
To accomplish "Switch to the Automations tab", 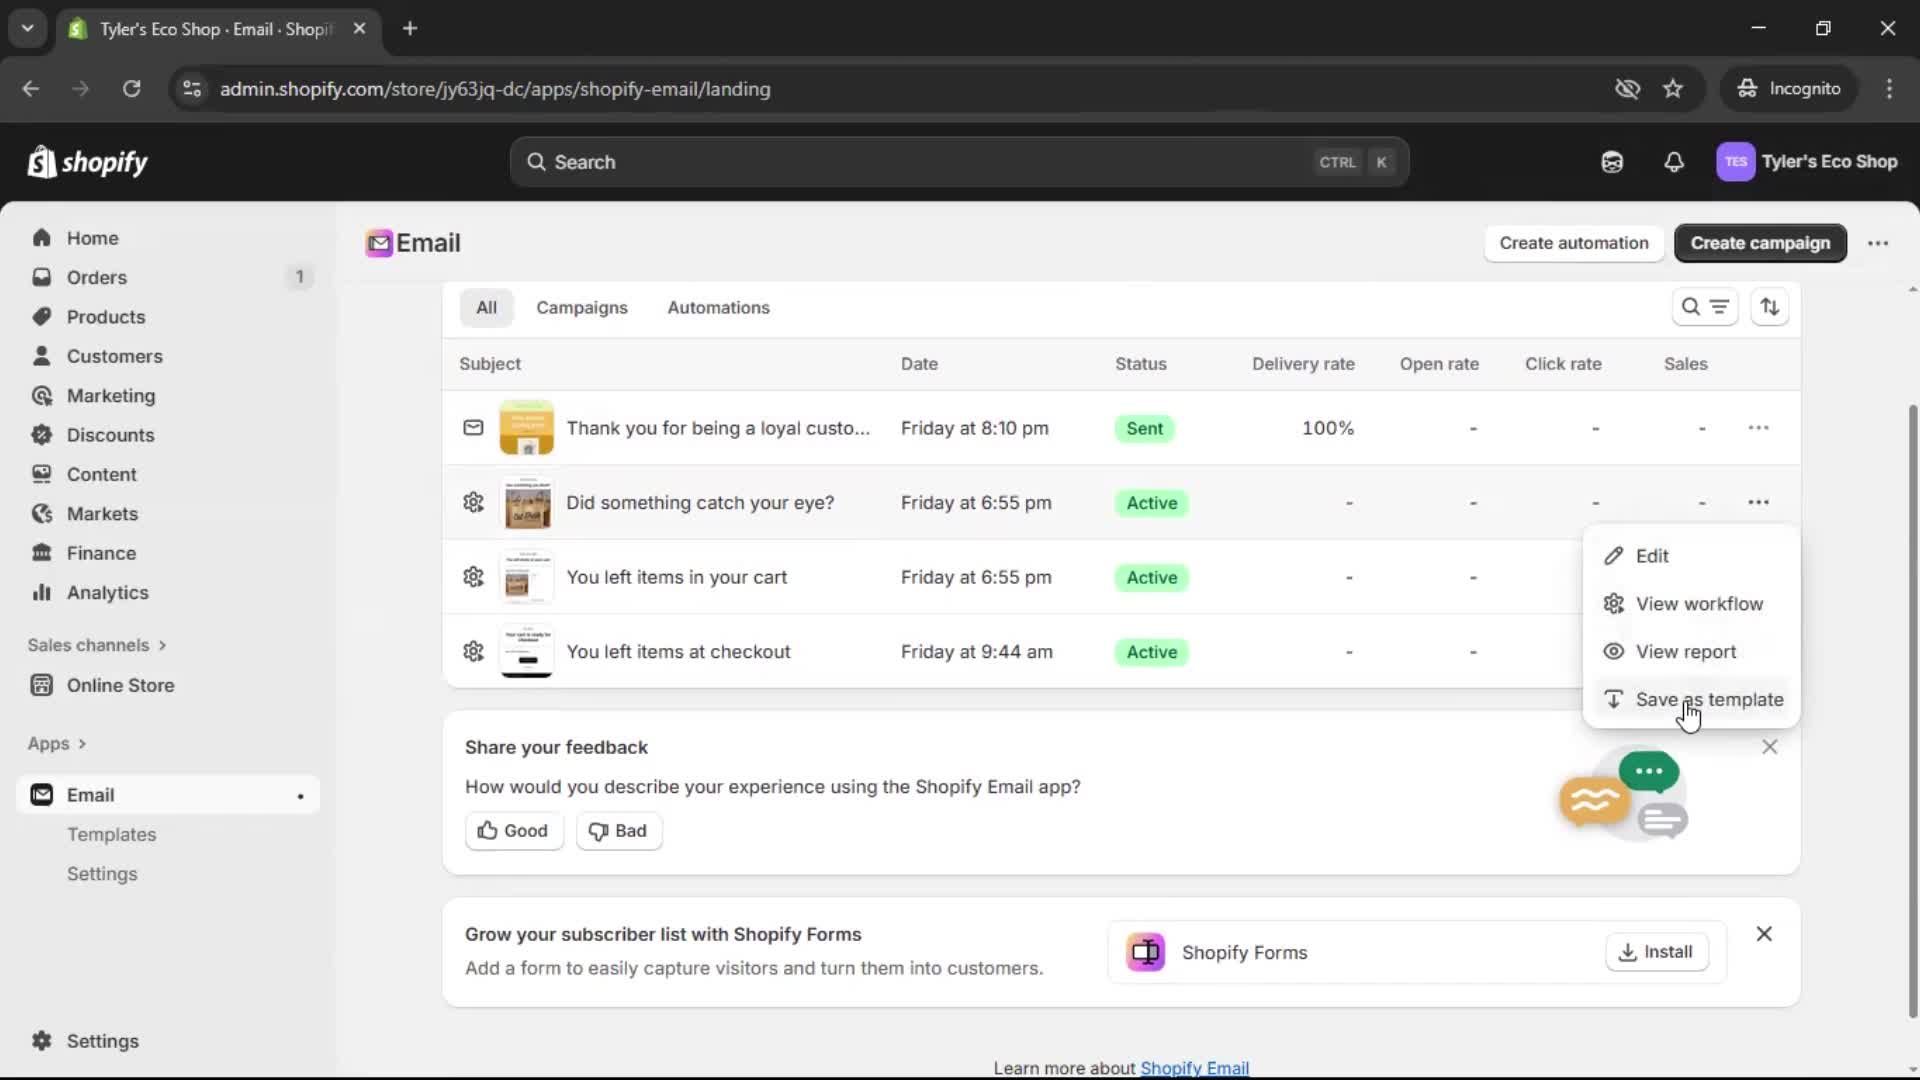I will (718, 308).
